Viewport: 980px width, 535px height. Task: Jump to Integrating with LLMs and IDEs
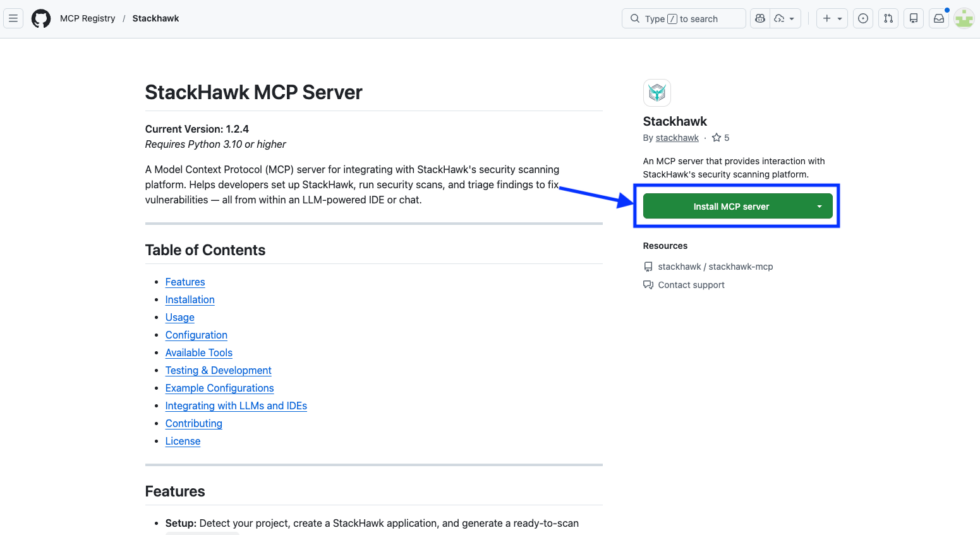(236, 406)
